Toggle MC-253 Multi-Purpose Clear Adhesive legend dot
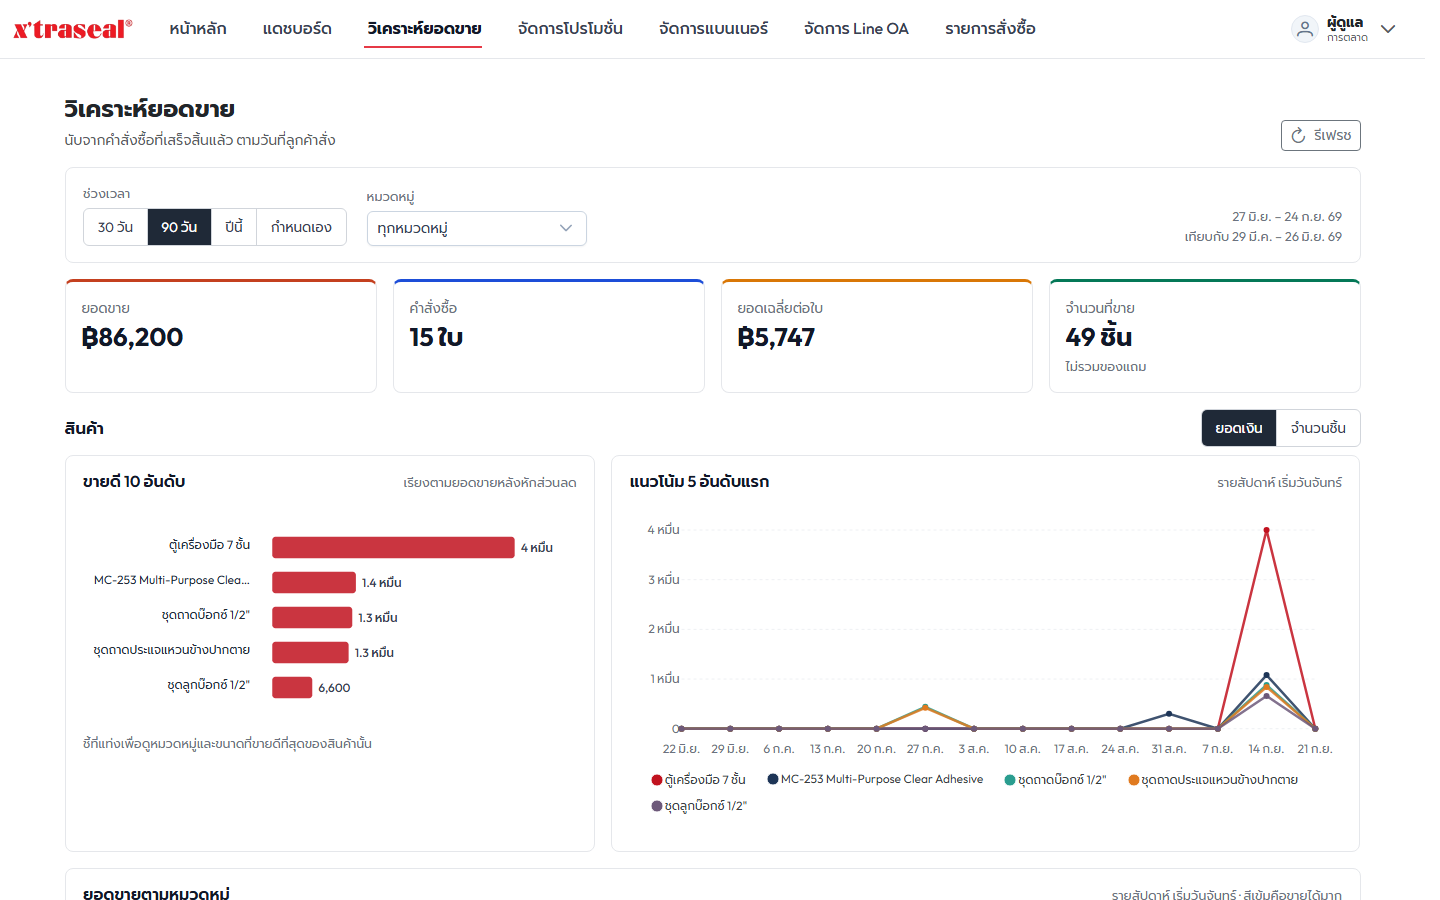 tap(773, 779)
